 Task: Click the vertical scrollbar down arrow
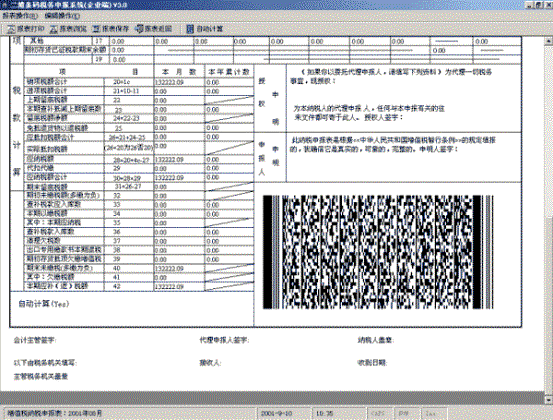[x=548, y=401]
